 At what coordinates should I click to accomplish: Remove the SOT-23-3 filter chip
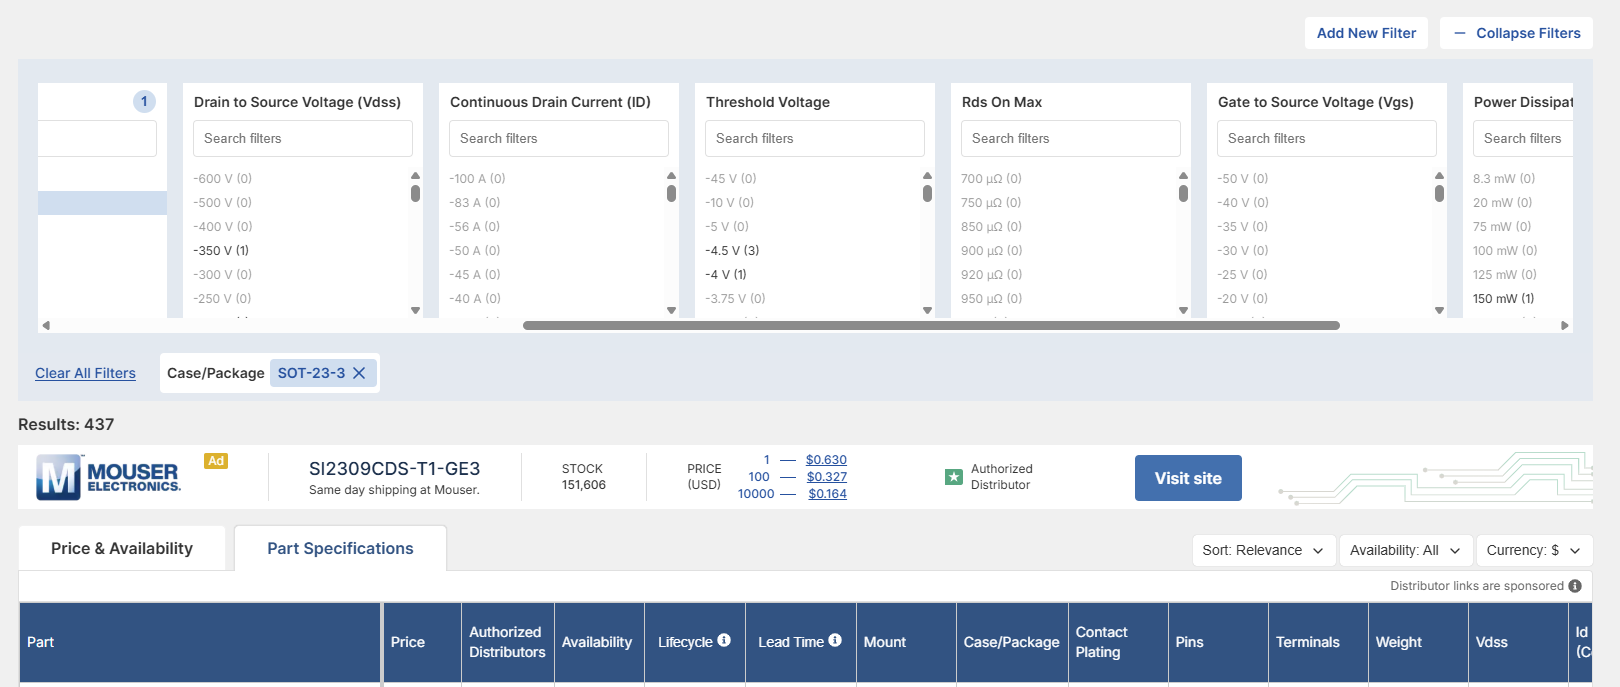pyautogui.click(x=359, y=373)
